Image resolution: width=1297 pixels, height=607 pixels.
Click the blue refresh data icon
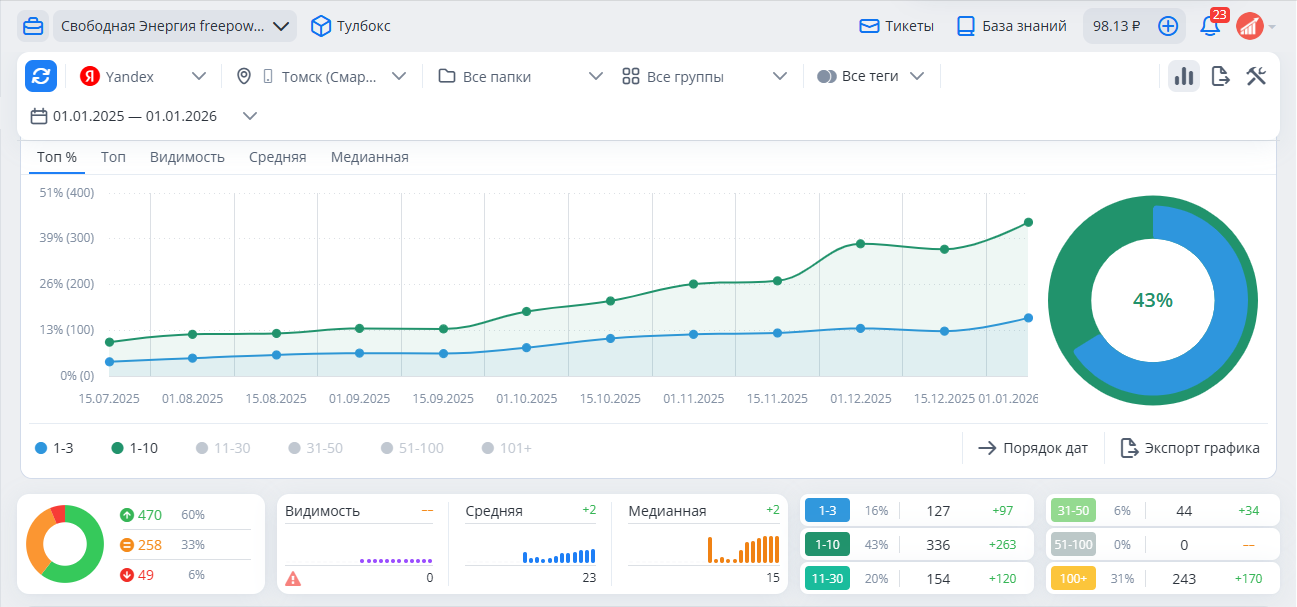tap(41, 76)
